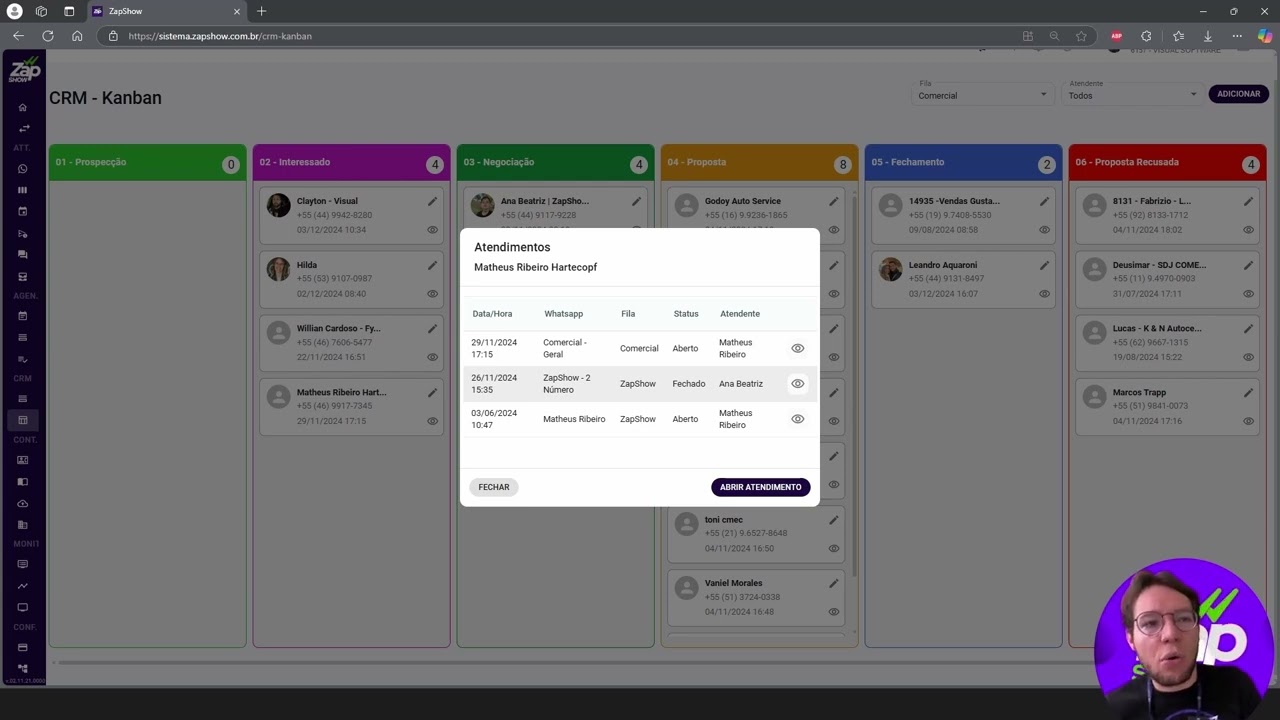Open the browser settings and more menu
The width and height of the screenshot is (1280, 720).
pyautogui.click(x=1237, y=36)
